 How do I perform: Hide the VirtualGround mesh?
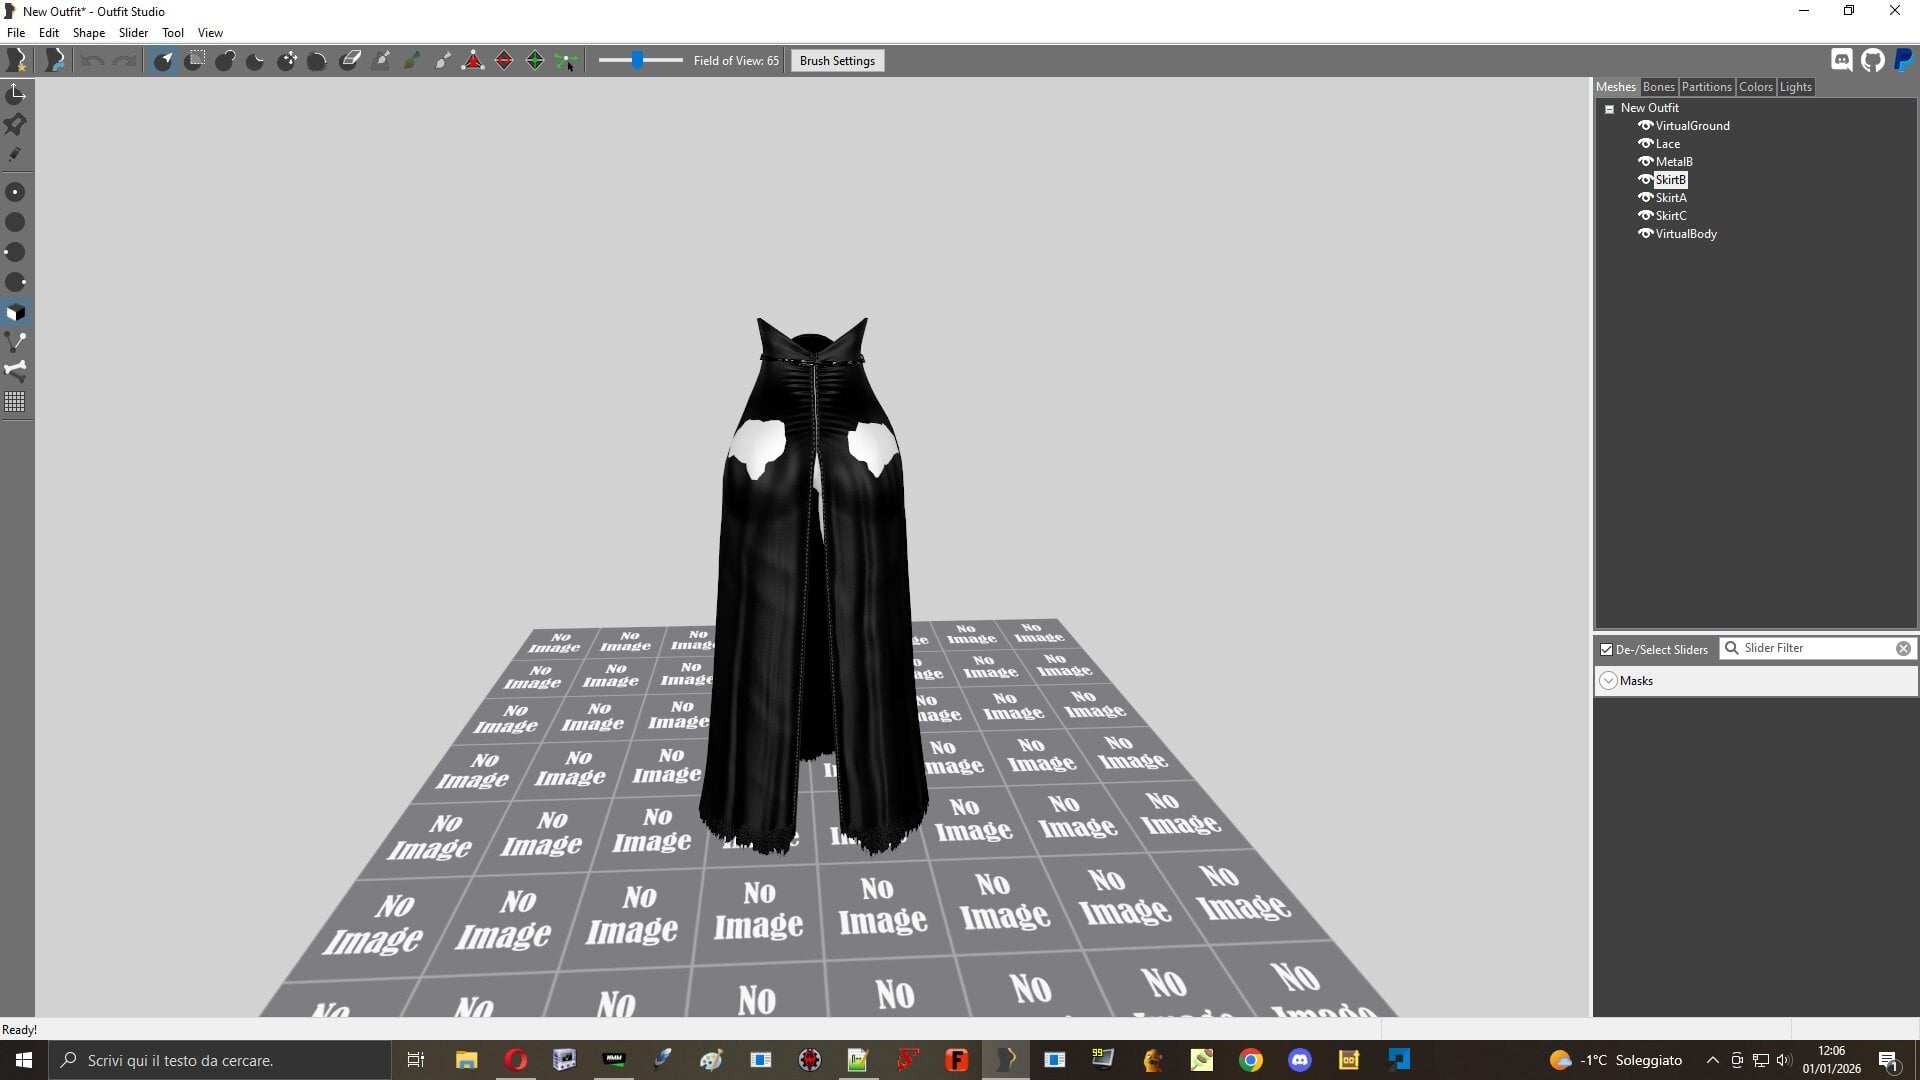(x=1645, y=126)
